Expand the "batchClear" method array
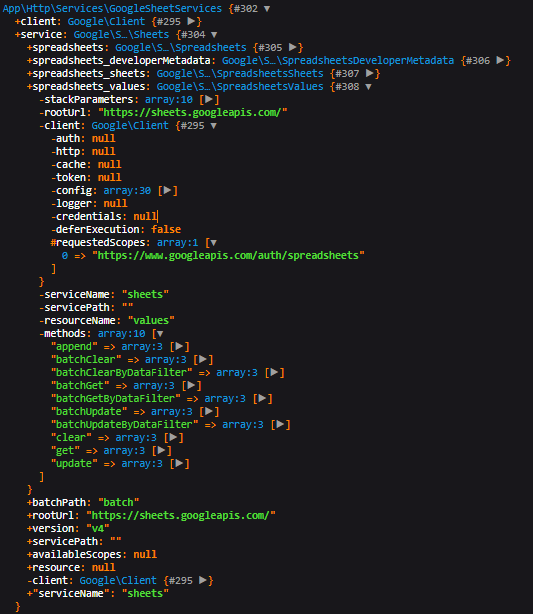Image resolution: width=533 pixels, height=614 pixels. [x=202, y=359]
